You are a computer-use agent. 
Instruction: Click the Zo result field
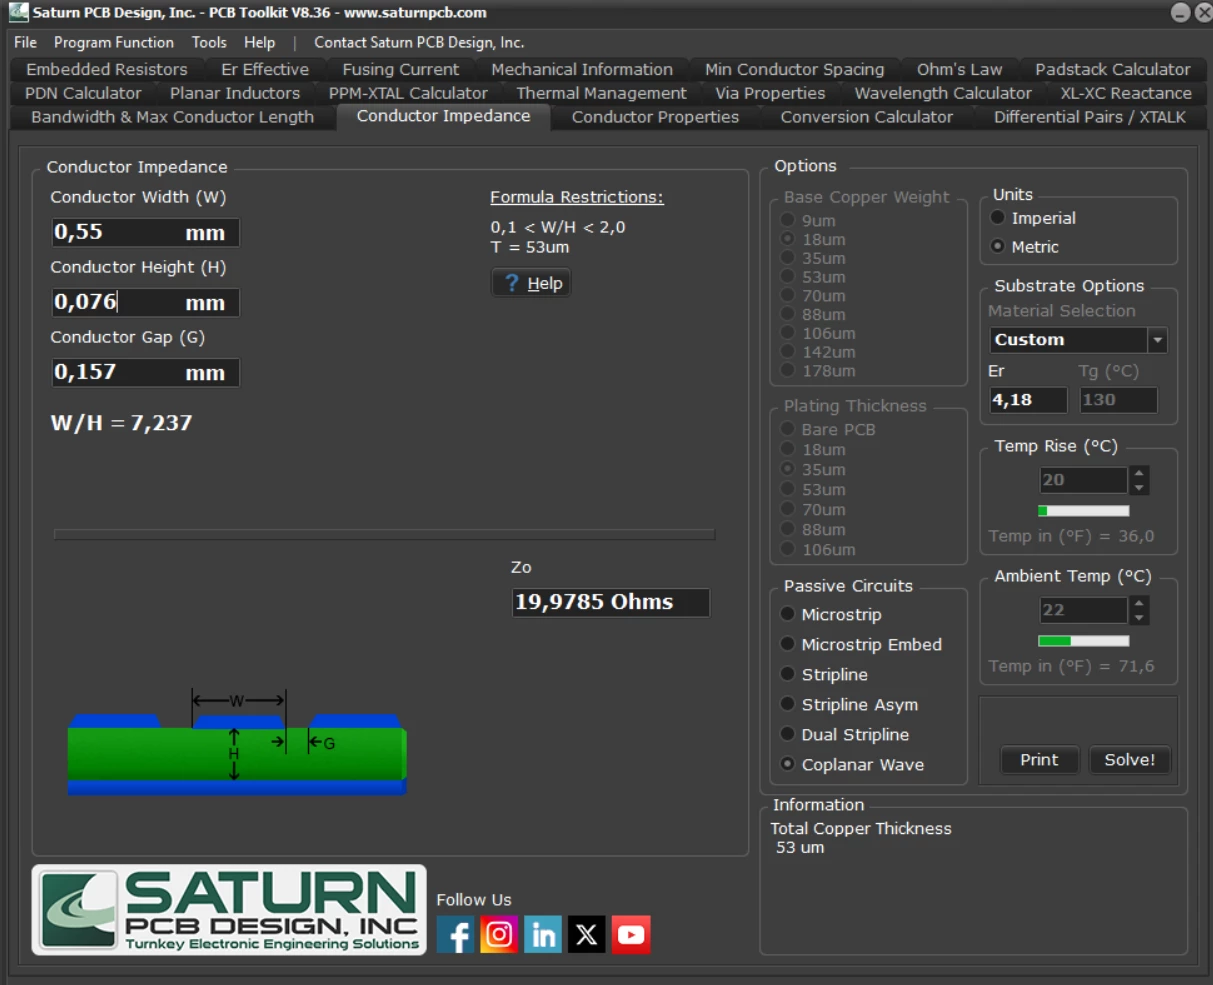(611, 602)
